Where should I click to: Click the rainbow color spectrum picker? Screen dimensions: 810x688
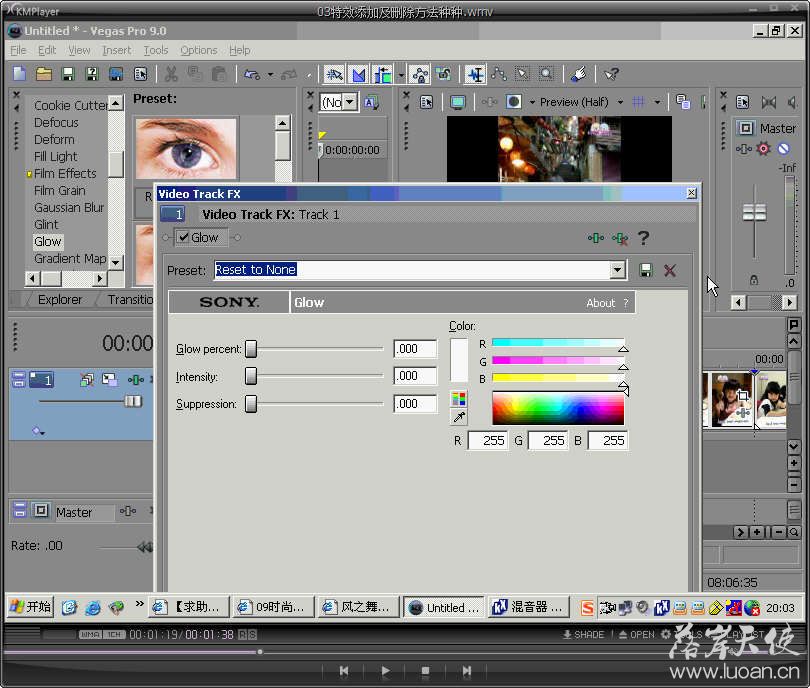coord(558,408)
